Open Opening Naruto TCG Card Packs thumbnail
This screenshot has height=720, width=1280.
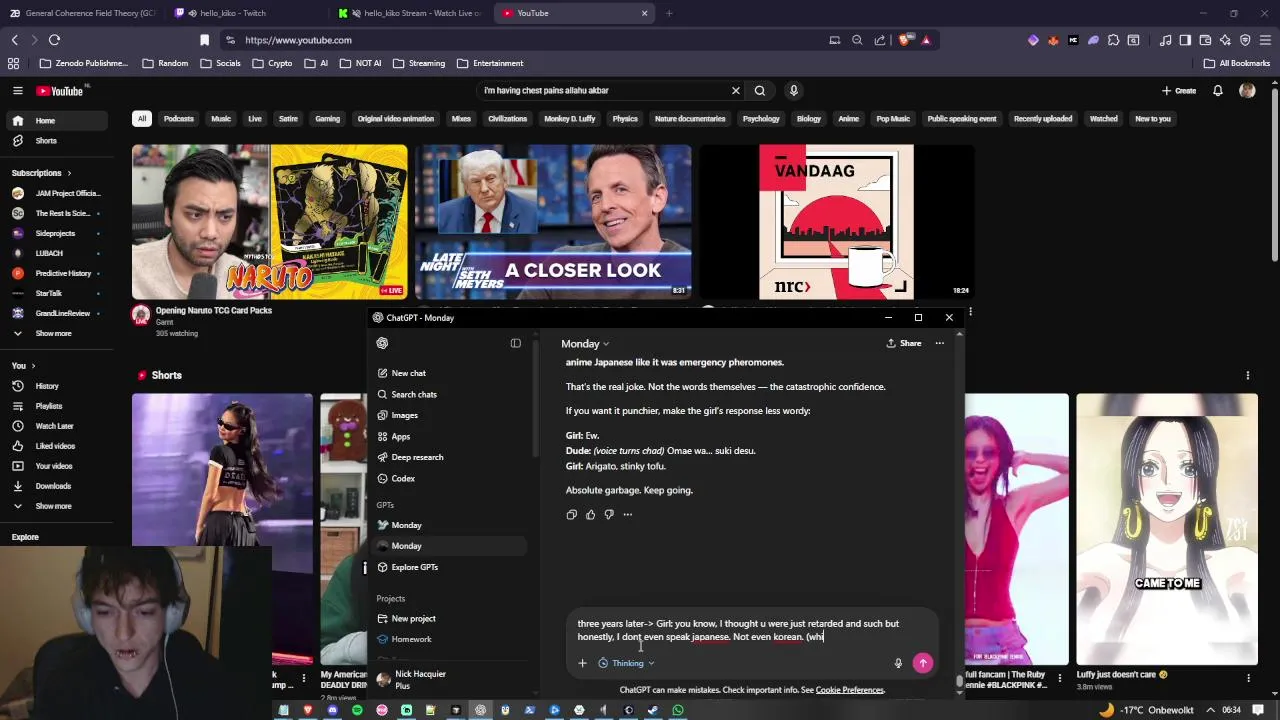tap(270, 222)
